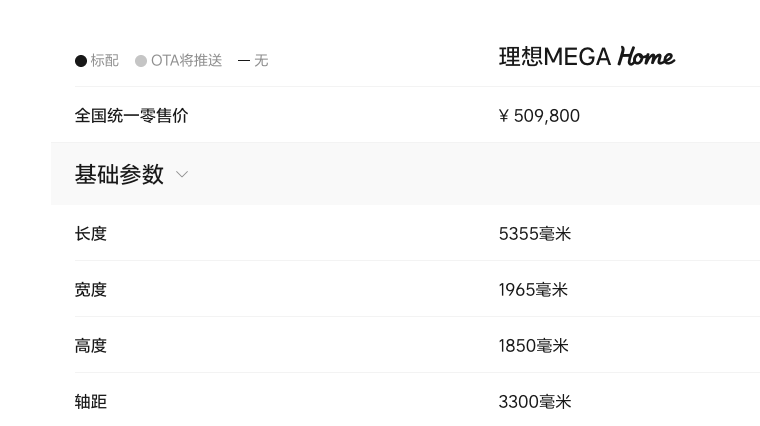The width and height of the screenshot is (760, 426).
Task: Click the 理想MEGA Home model title
Action: (586, 57)
